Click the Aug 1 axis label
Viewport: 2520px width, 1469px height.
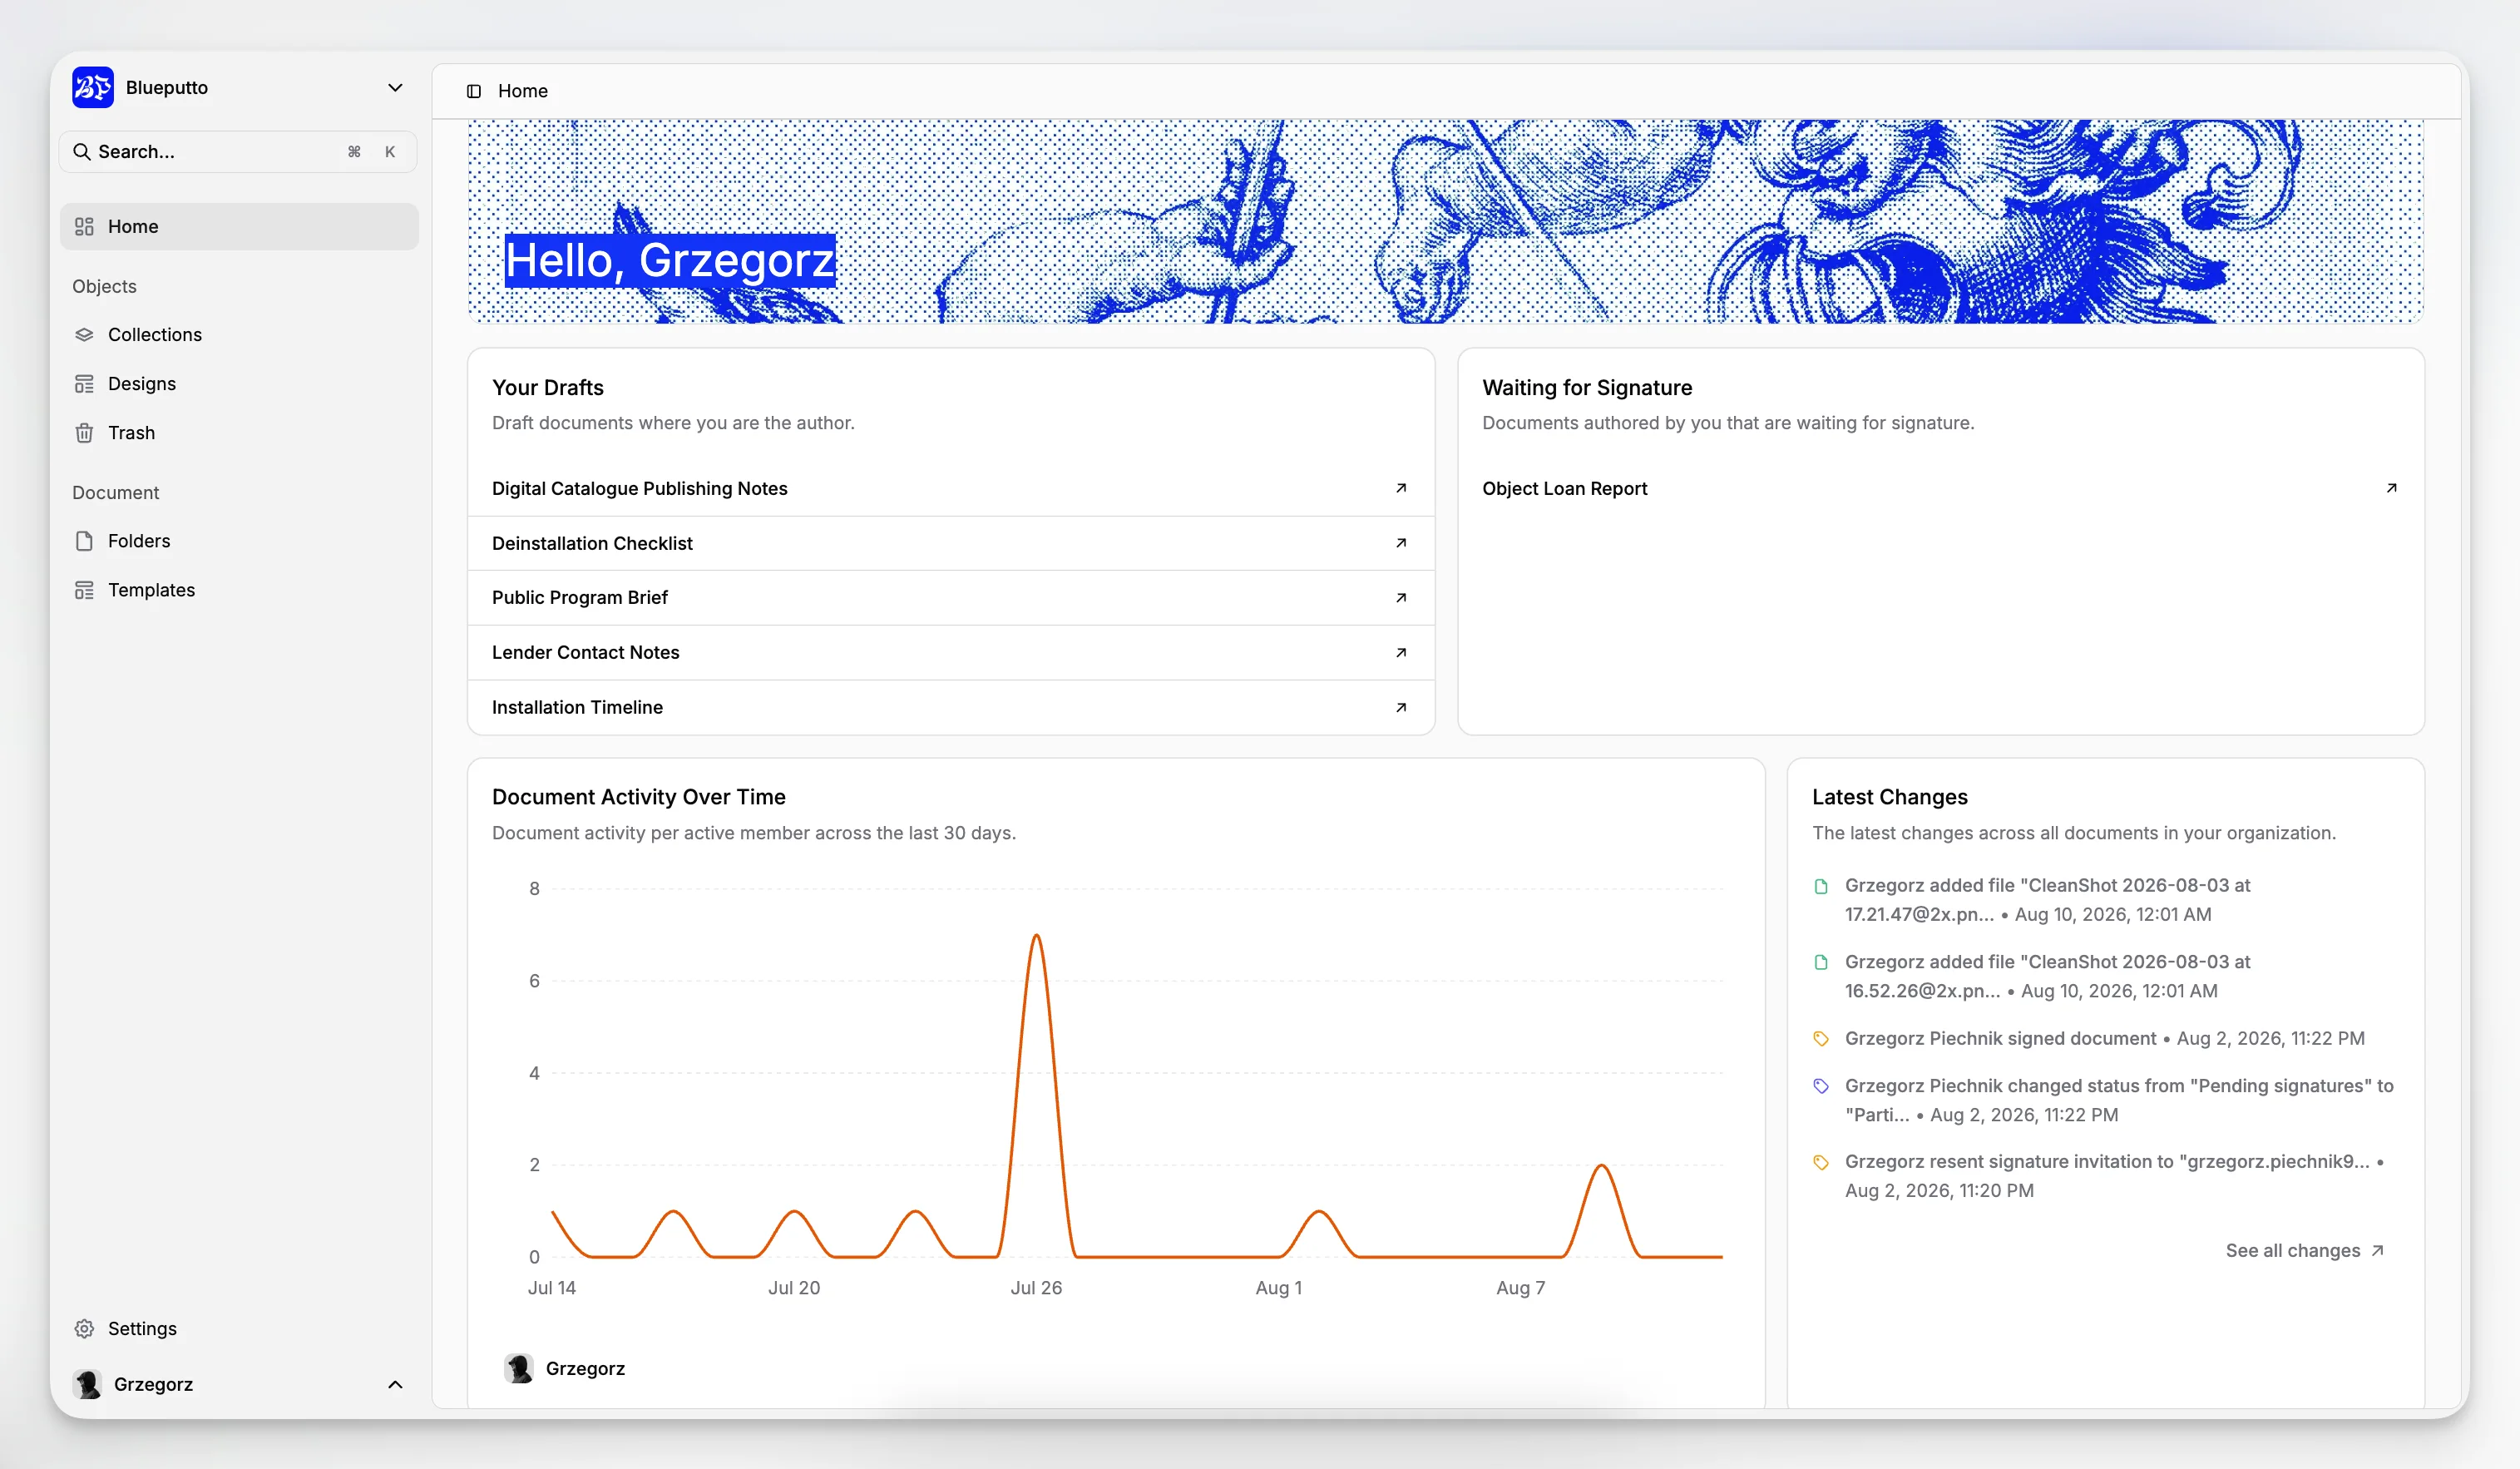[1278, 1288]
